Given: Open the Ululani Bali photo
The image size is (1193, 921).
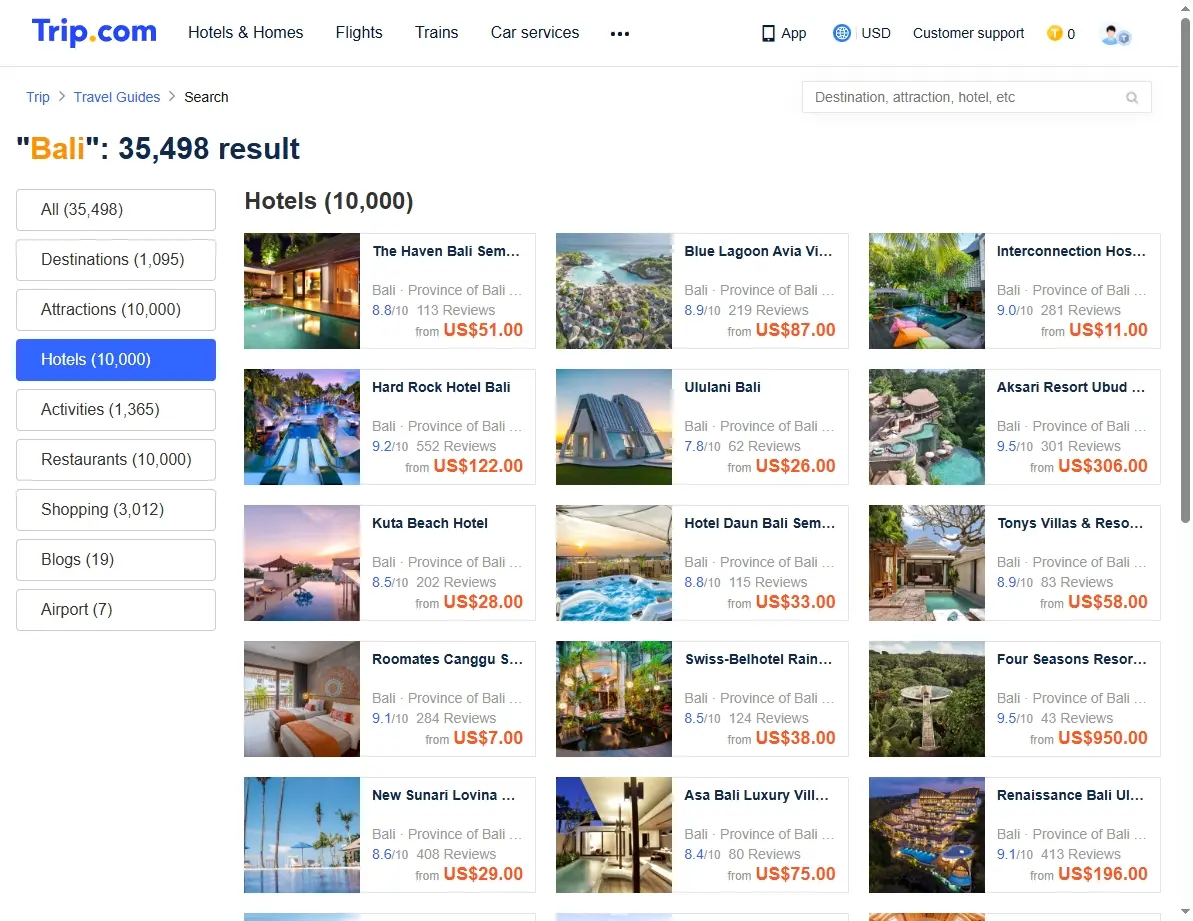Looking at the screenshot, I should pos(614,427).
